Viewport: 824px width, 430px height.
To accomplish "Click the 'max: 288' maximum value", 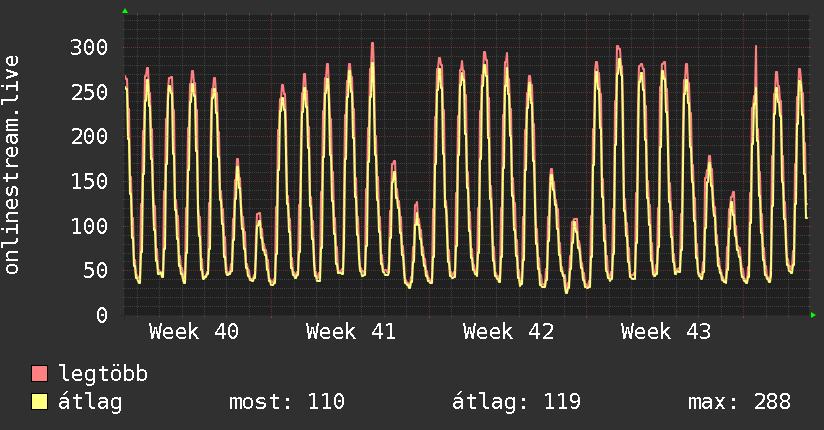I will [x=739, y=402].
